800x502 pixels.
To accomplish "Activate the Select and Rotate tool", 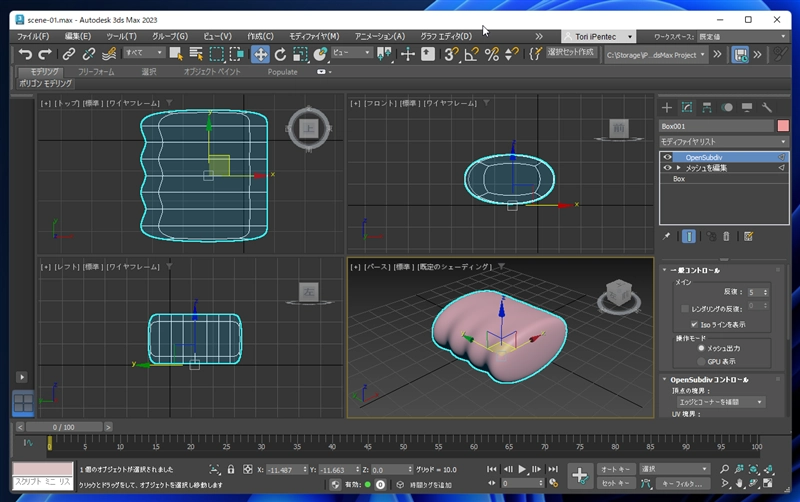I will point(280,54).
